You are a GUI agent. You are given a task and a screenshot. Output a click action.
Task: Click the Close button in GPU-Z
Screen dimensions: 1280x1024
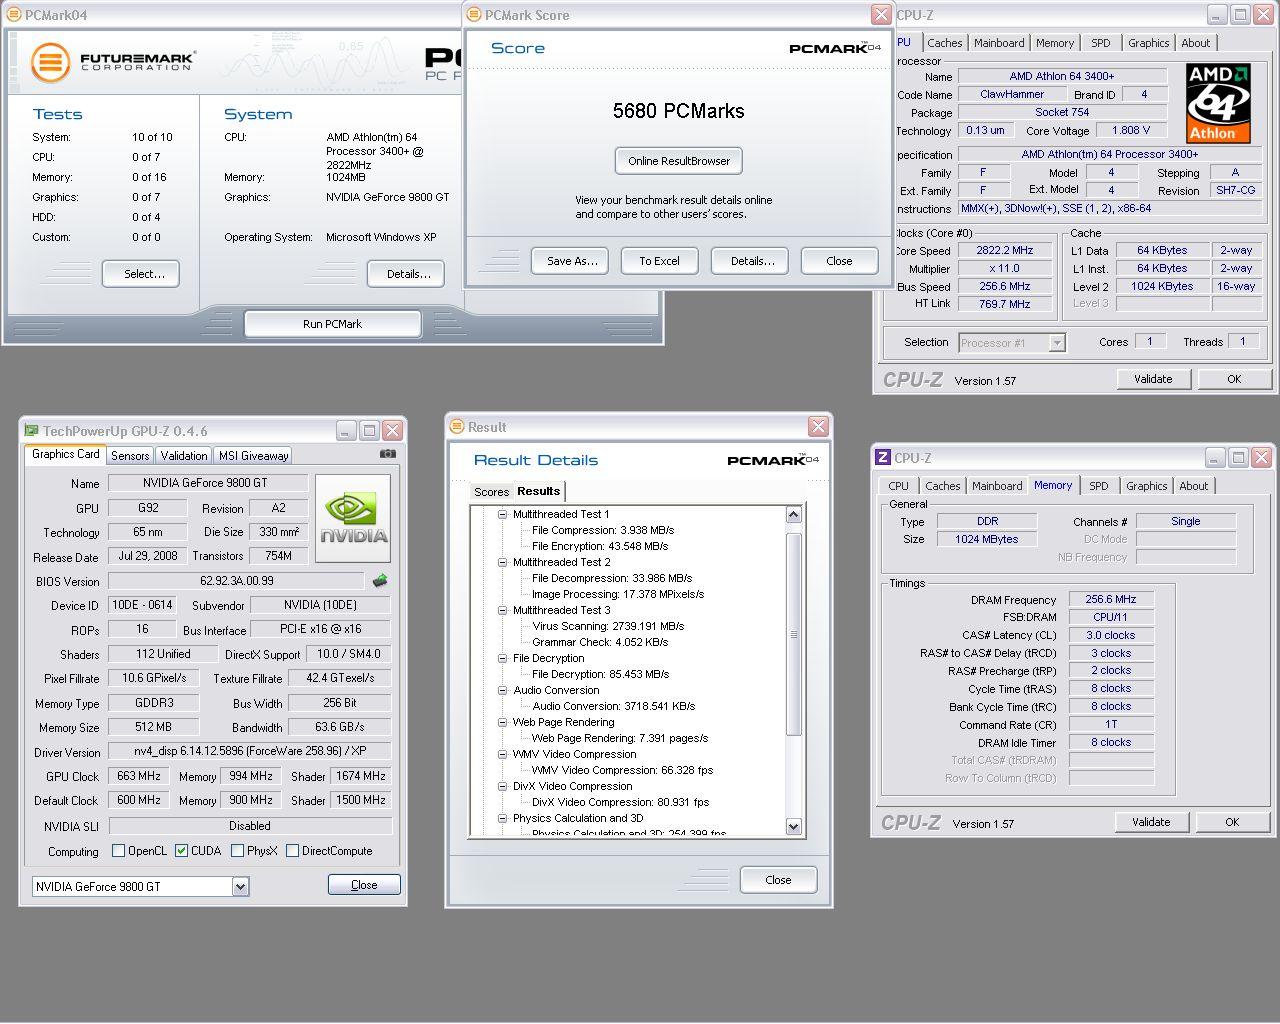coord(364,885)
